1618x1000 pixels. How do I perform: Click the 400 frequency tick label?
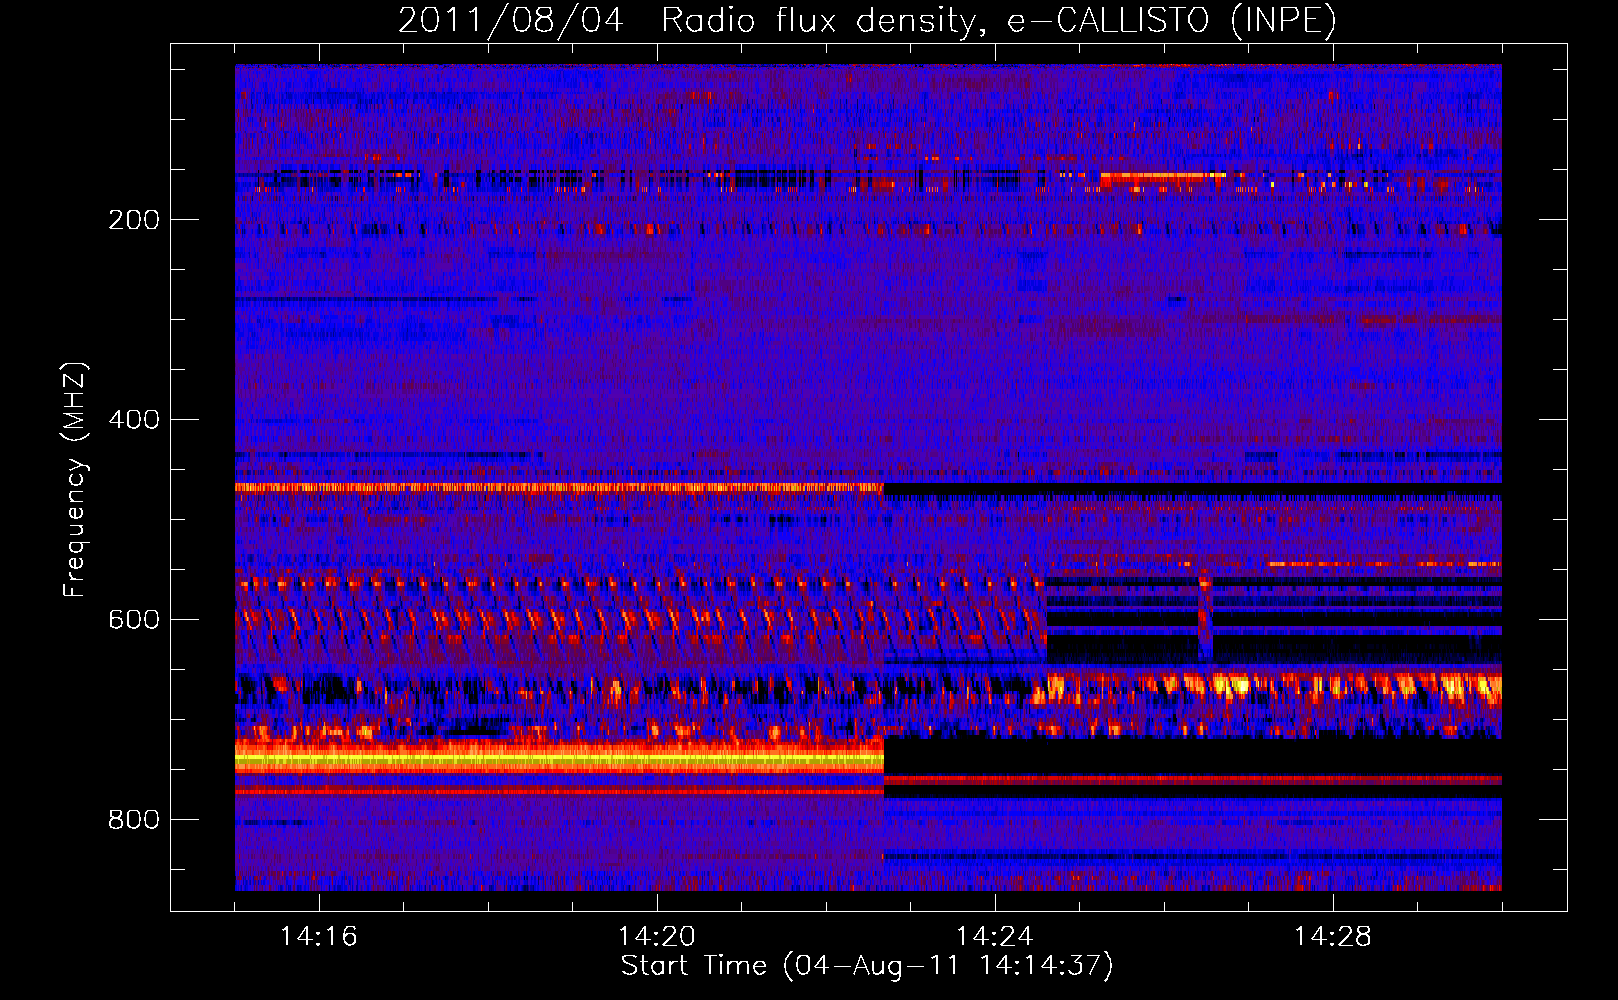tap(134, 420)
